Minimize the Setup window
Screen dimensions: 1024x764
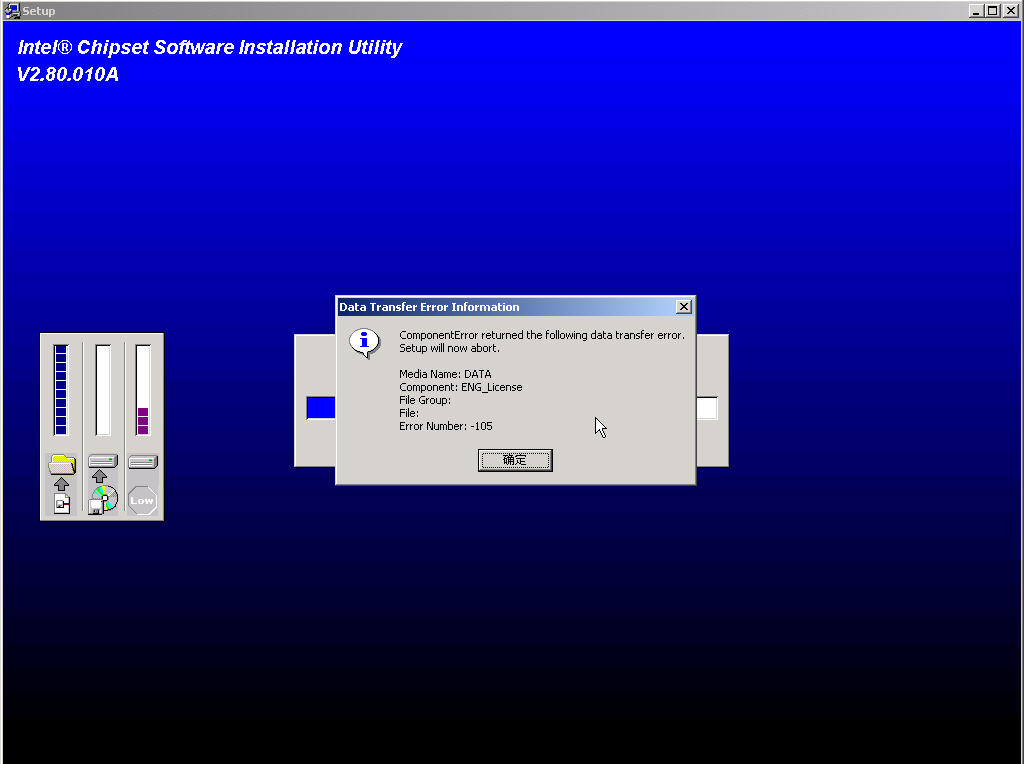[x=976, y=11]
